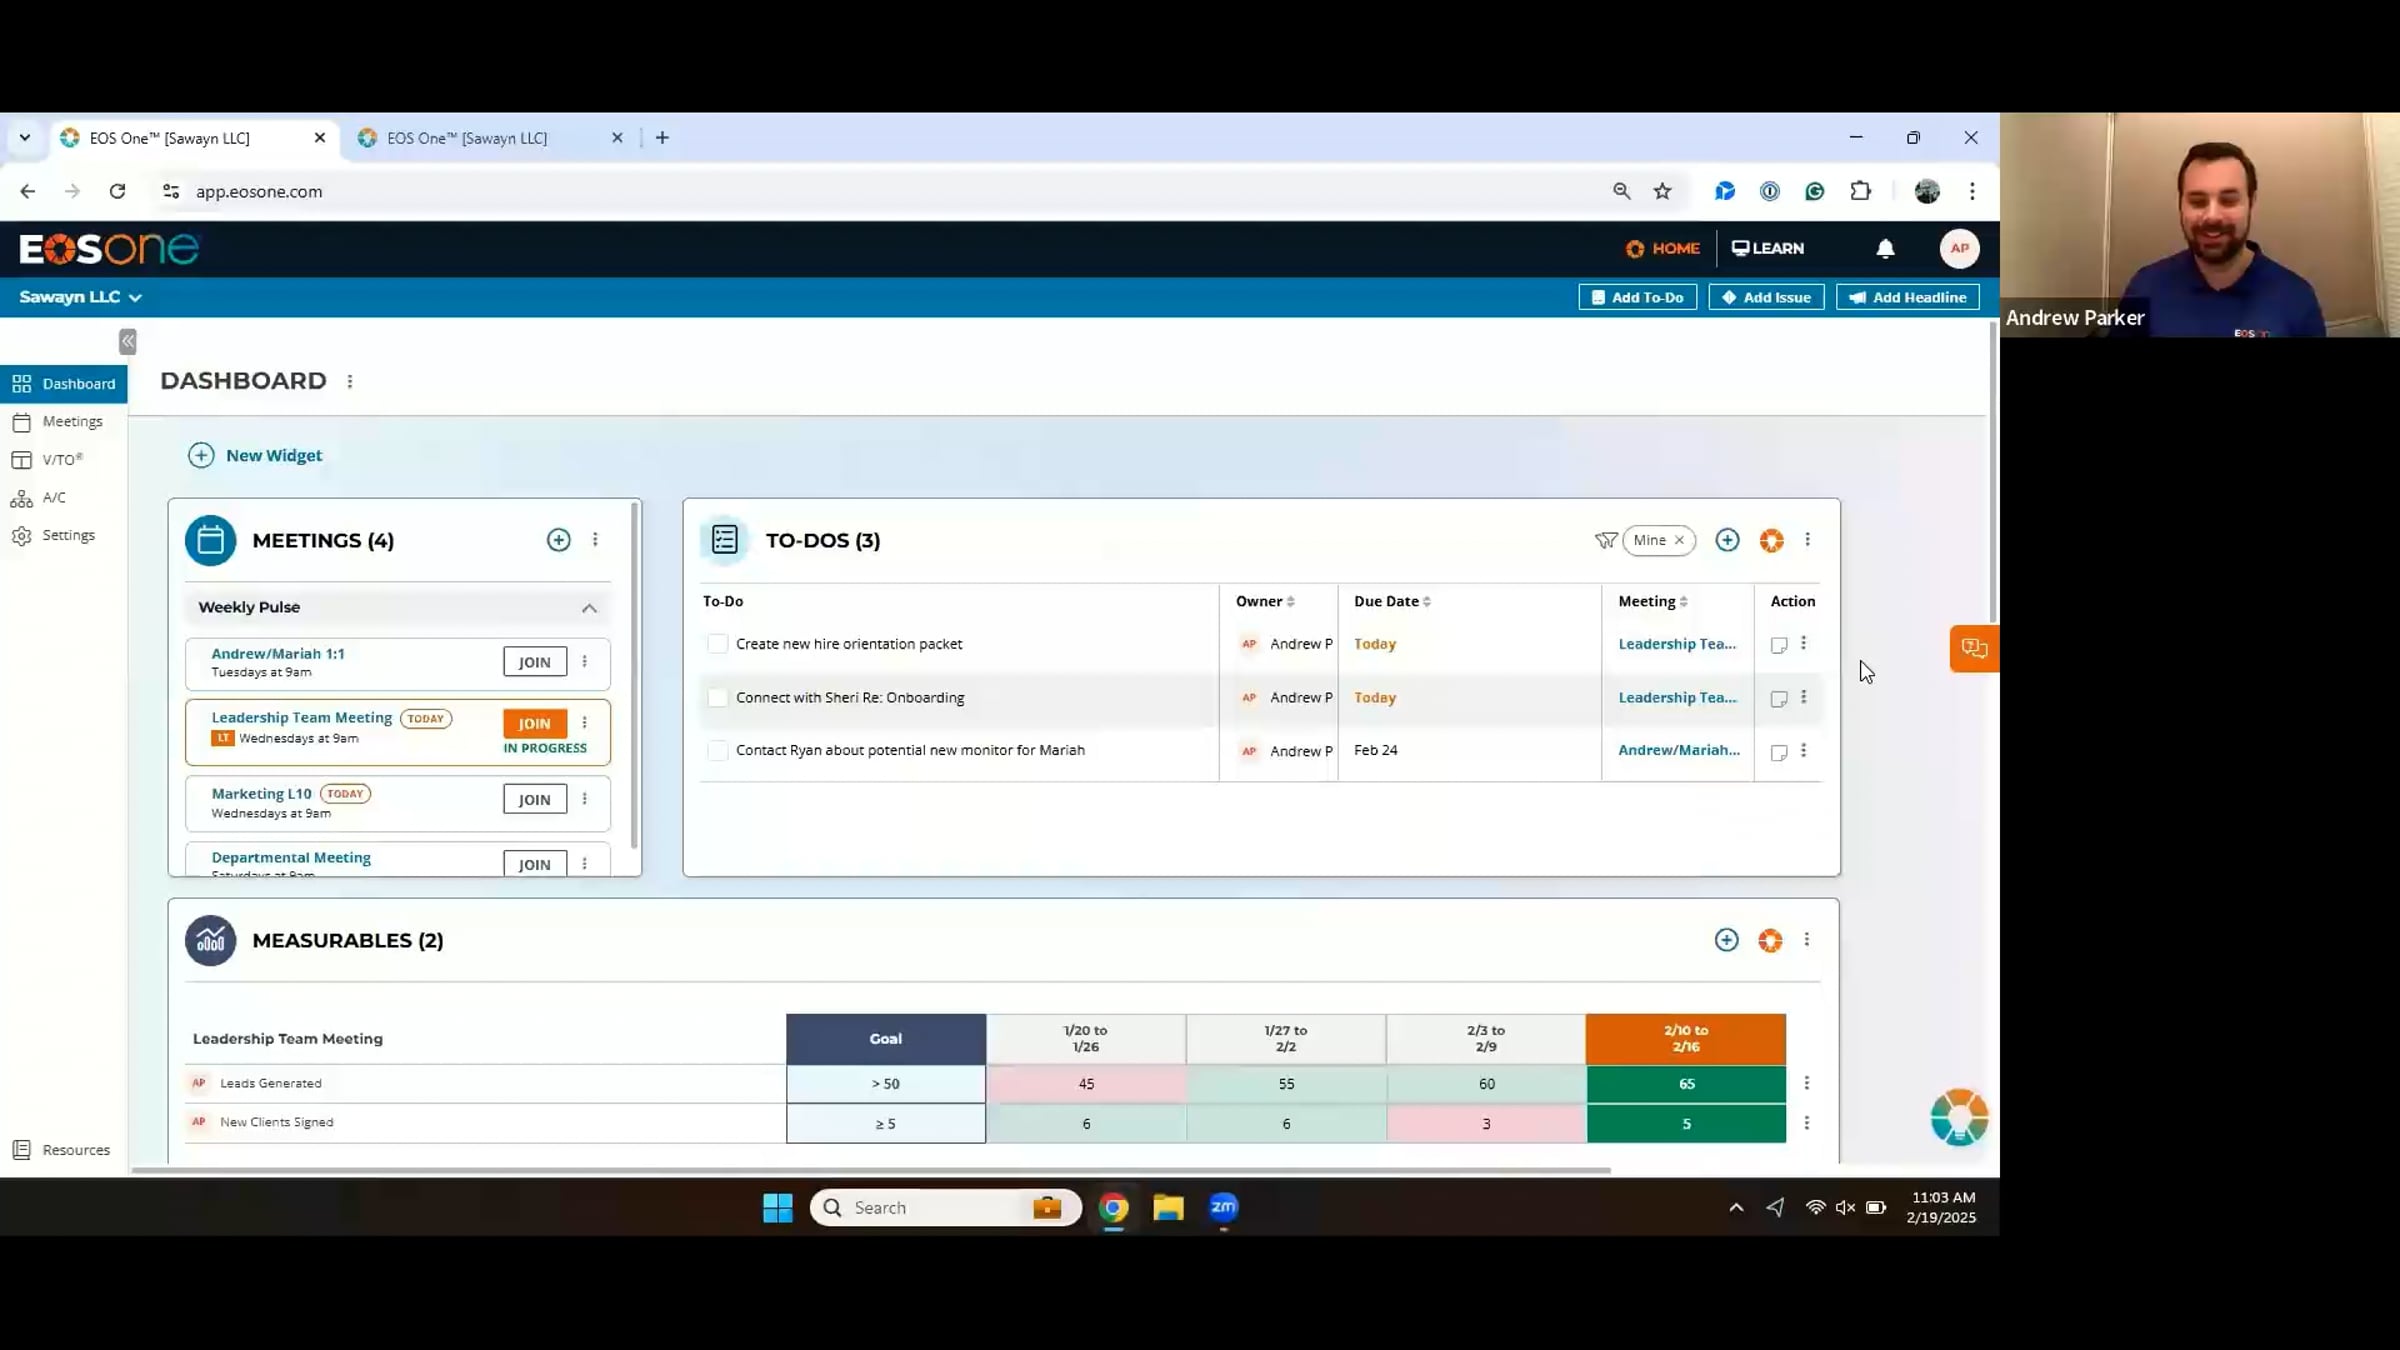The image size is (2400, 1350).
Task: Add a new To-Do with plus icon
Action: 1727,540
